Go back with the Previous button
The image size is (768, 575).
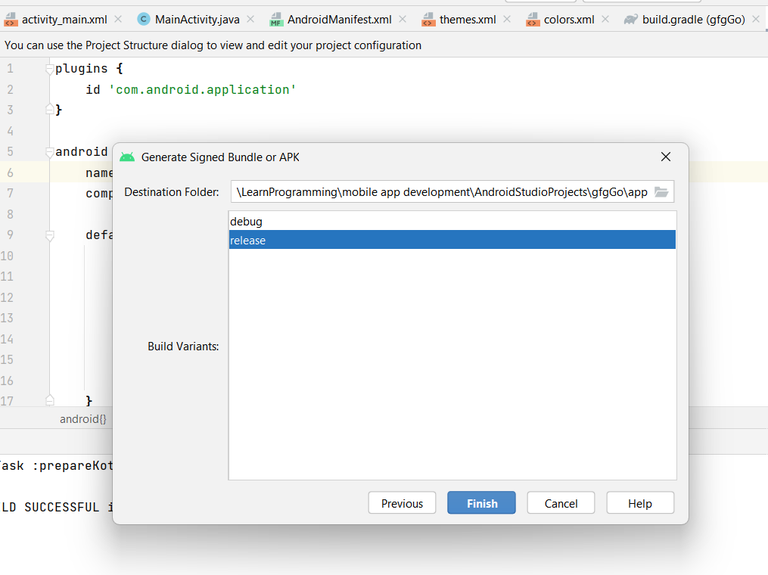[x=402, y=503]
